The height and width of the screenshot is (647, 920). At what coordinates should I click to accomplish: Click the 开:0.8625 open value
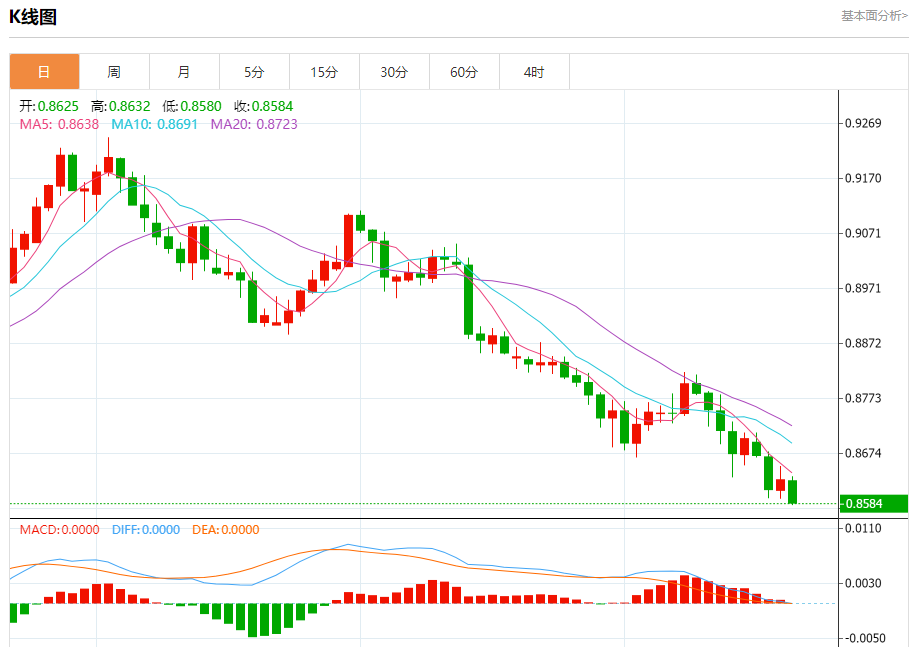(x=49, y=106)
